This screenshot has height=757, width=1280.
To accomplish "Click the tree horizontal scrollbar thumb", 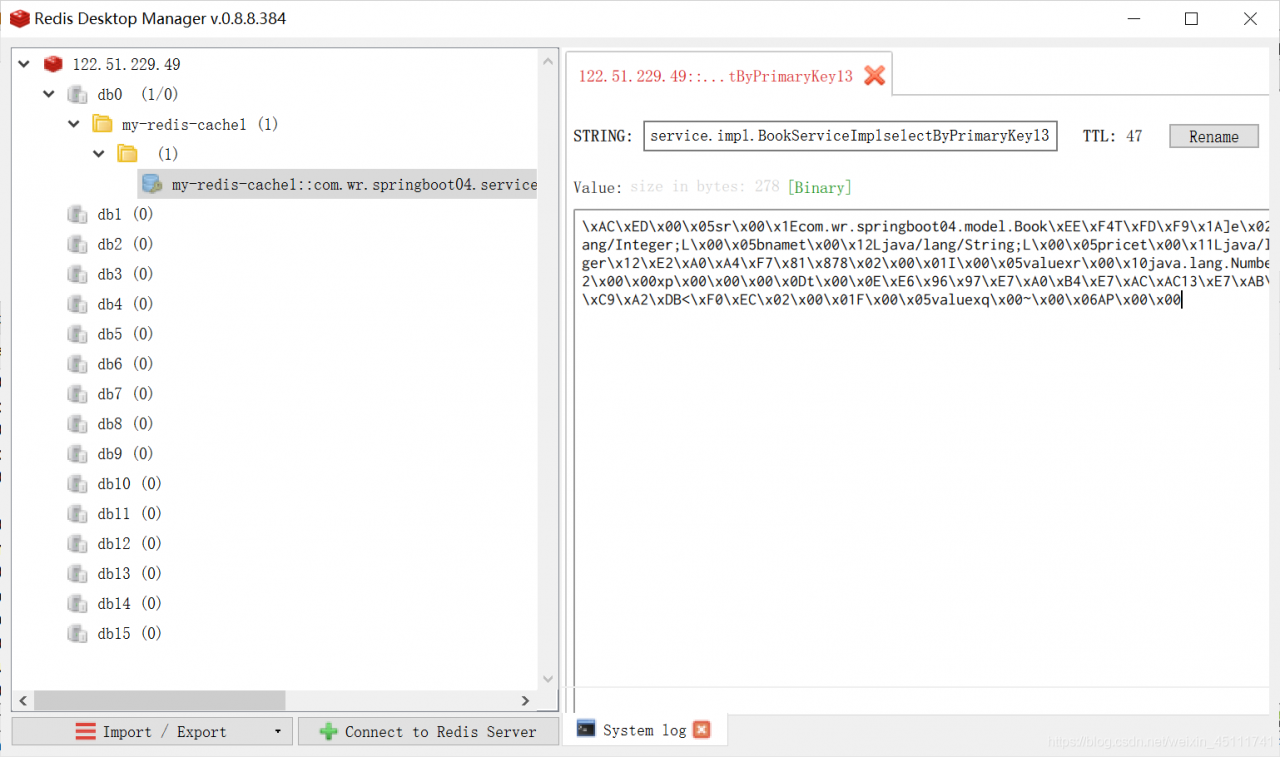I will click(159, 701).
